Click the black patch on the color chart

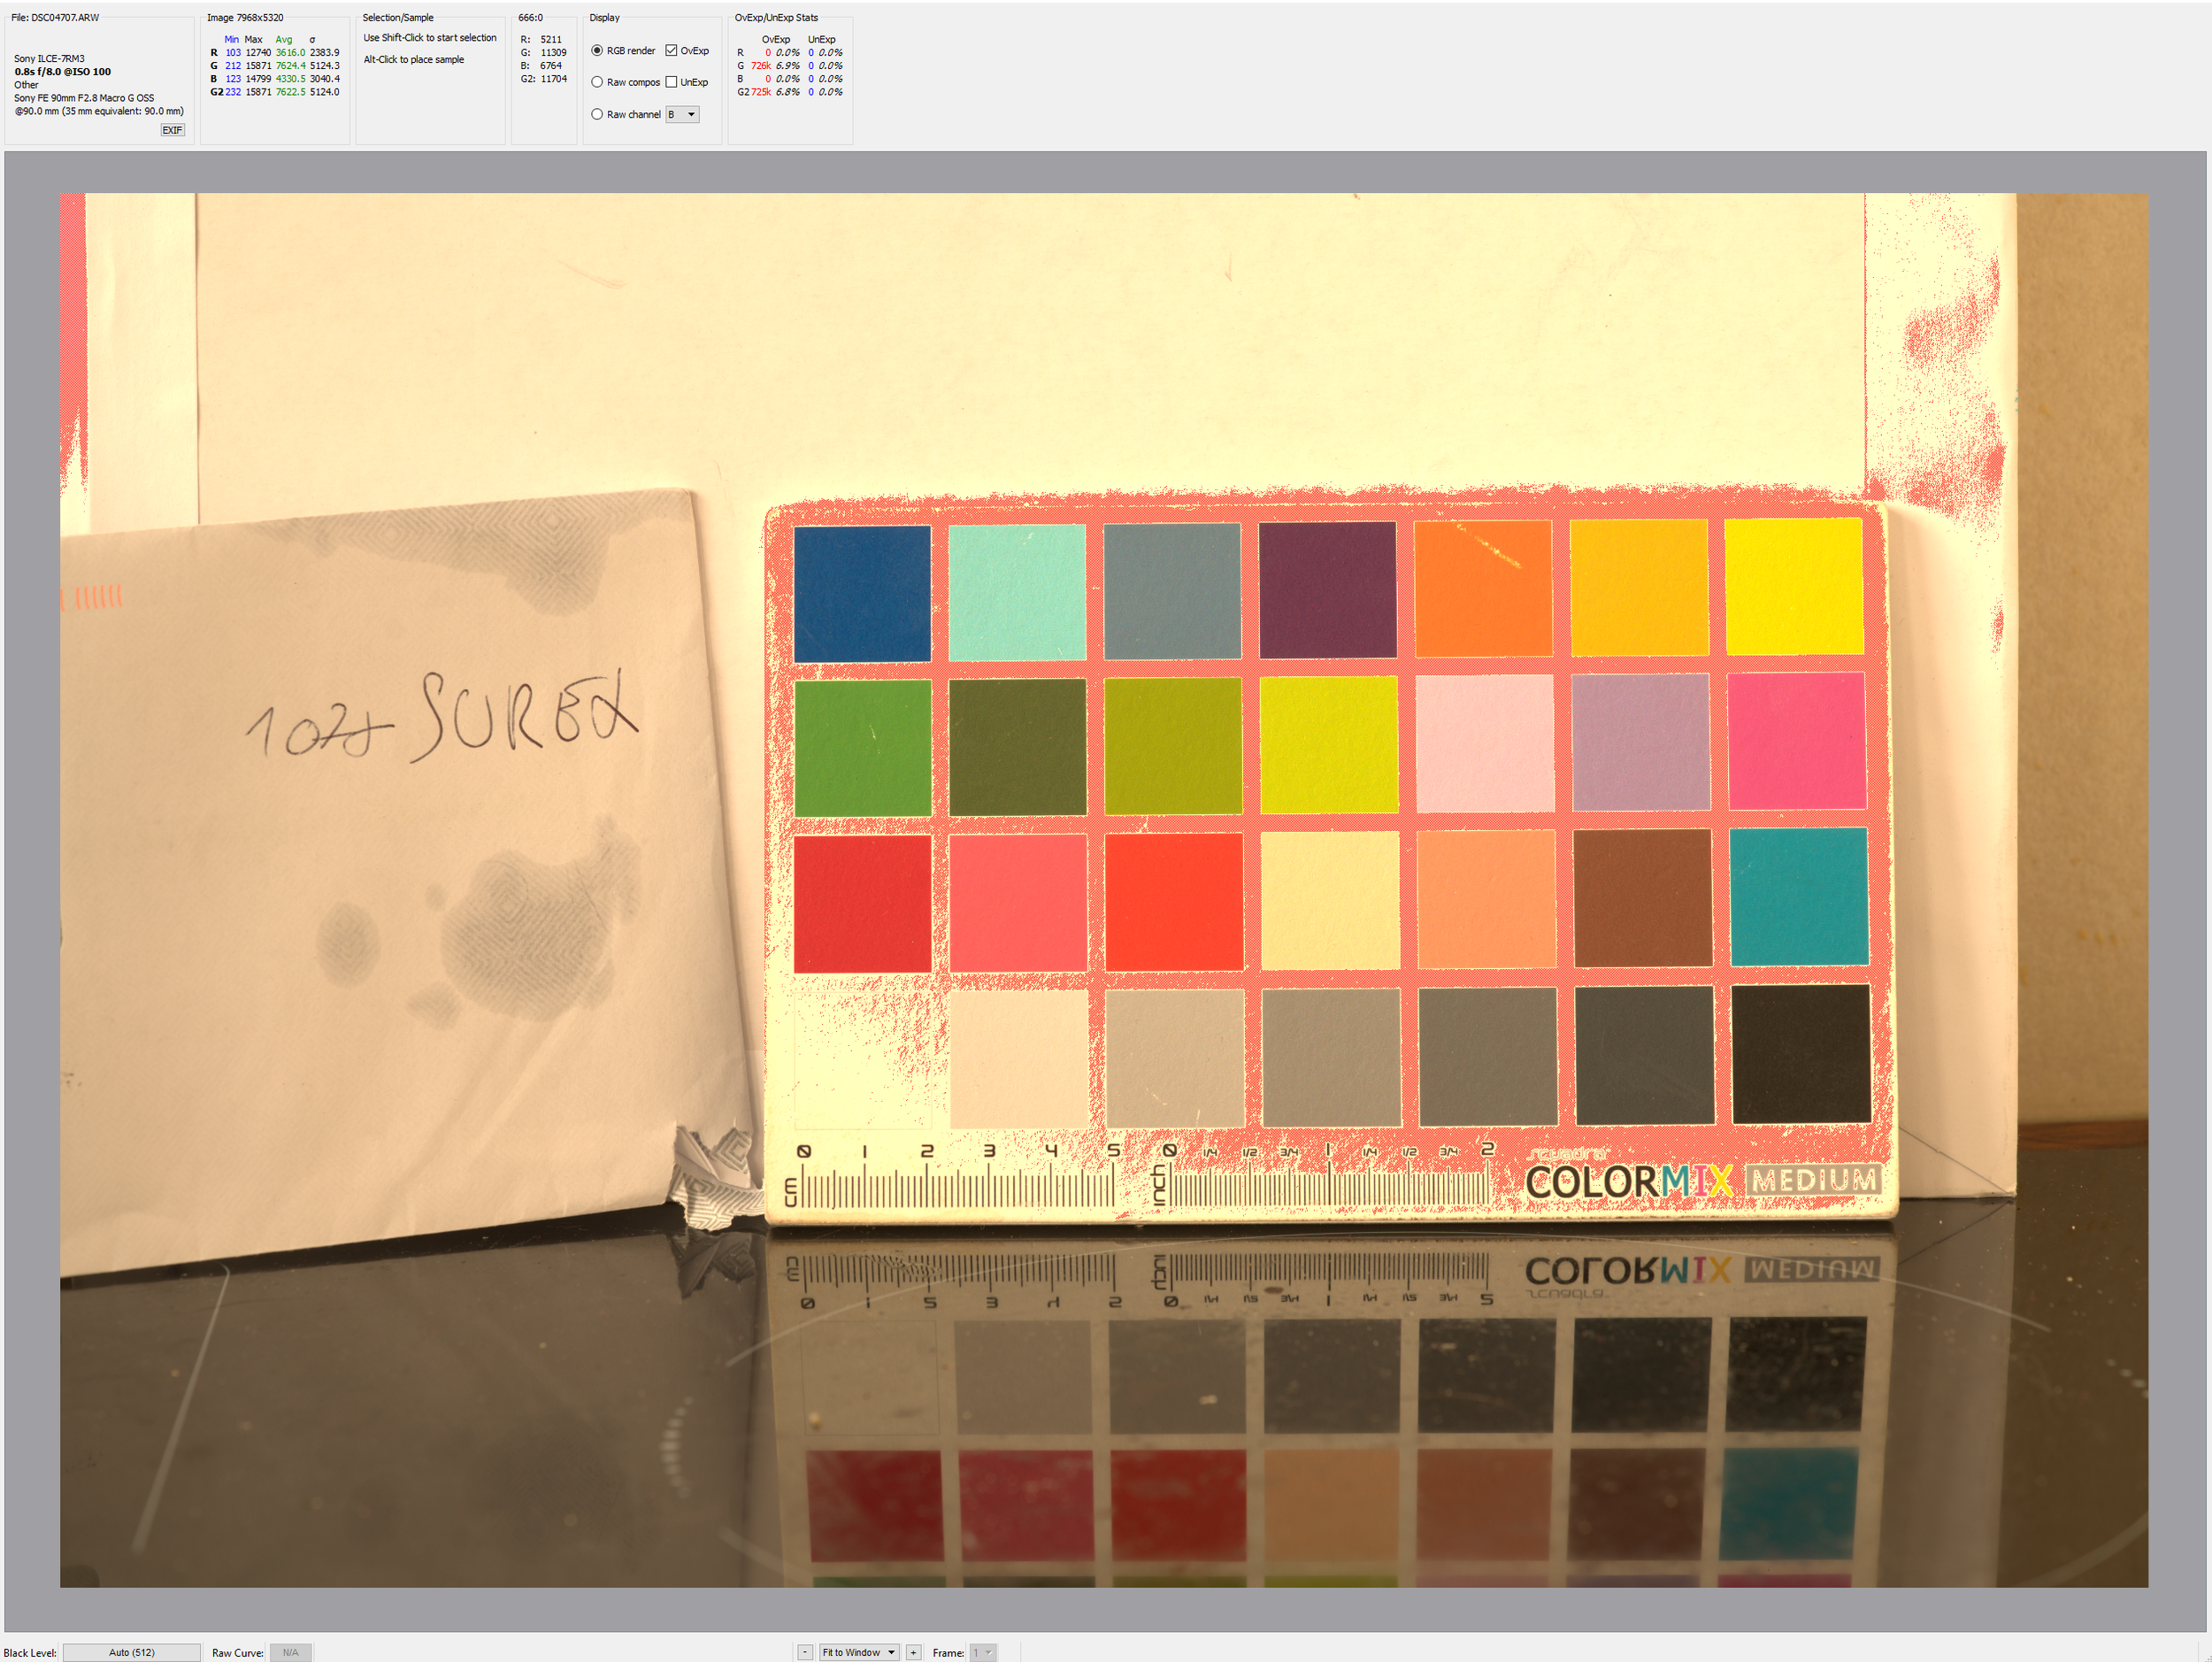tap(1800, 1053)
